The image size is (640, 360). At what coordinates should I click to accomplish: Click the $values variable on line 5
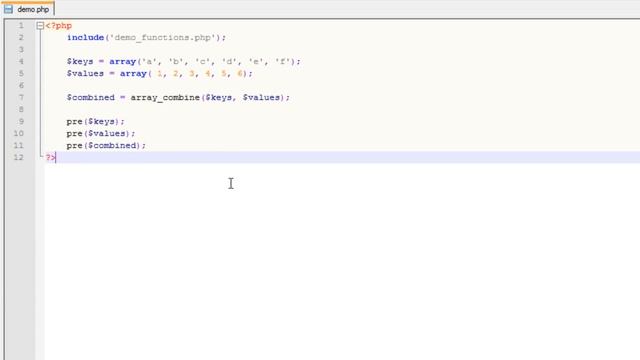[x=85, y=73]
